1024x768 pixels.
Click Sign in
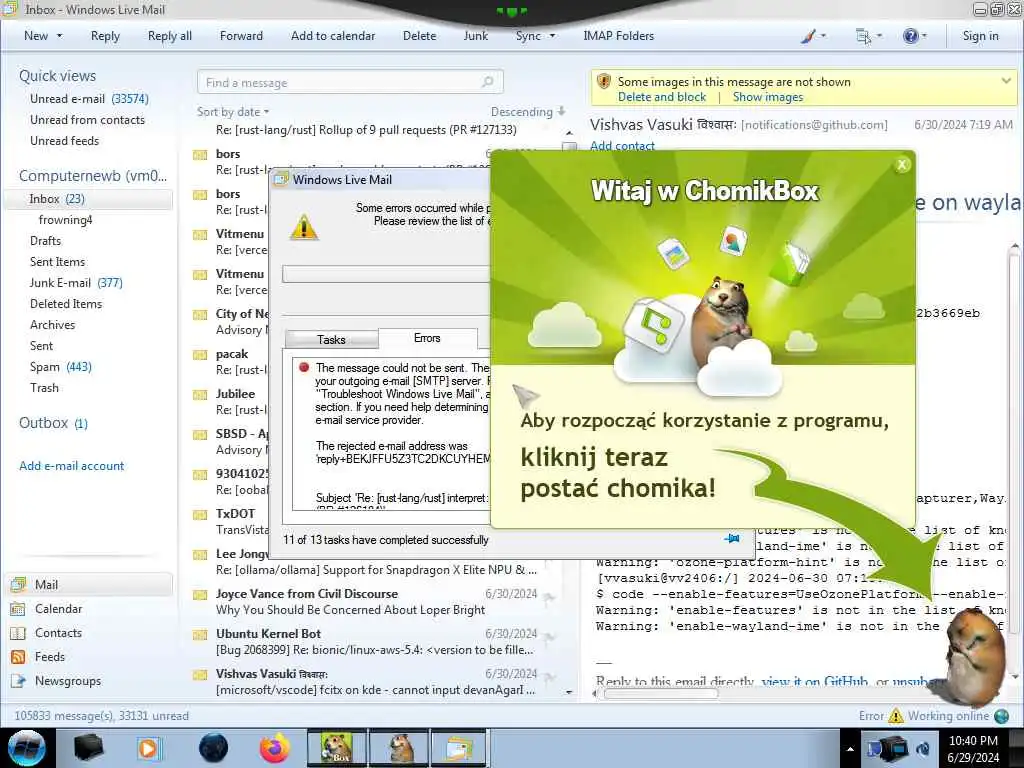[980, 36]
